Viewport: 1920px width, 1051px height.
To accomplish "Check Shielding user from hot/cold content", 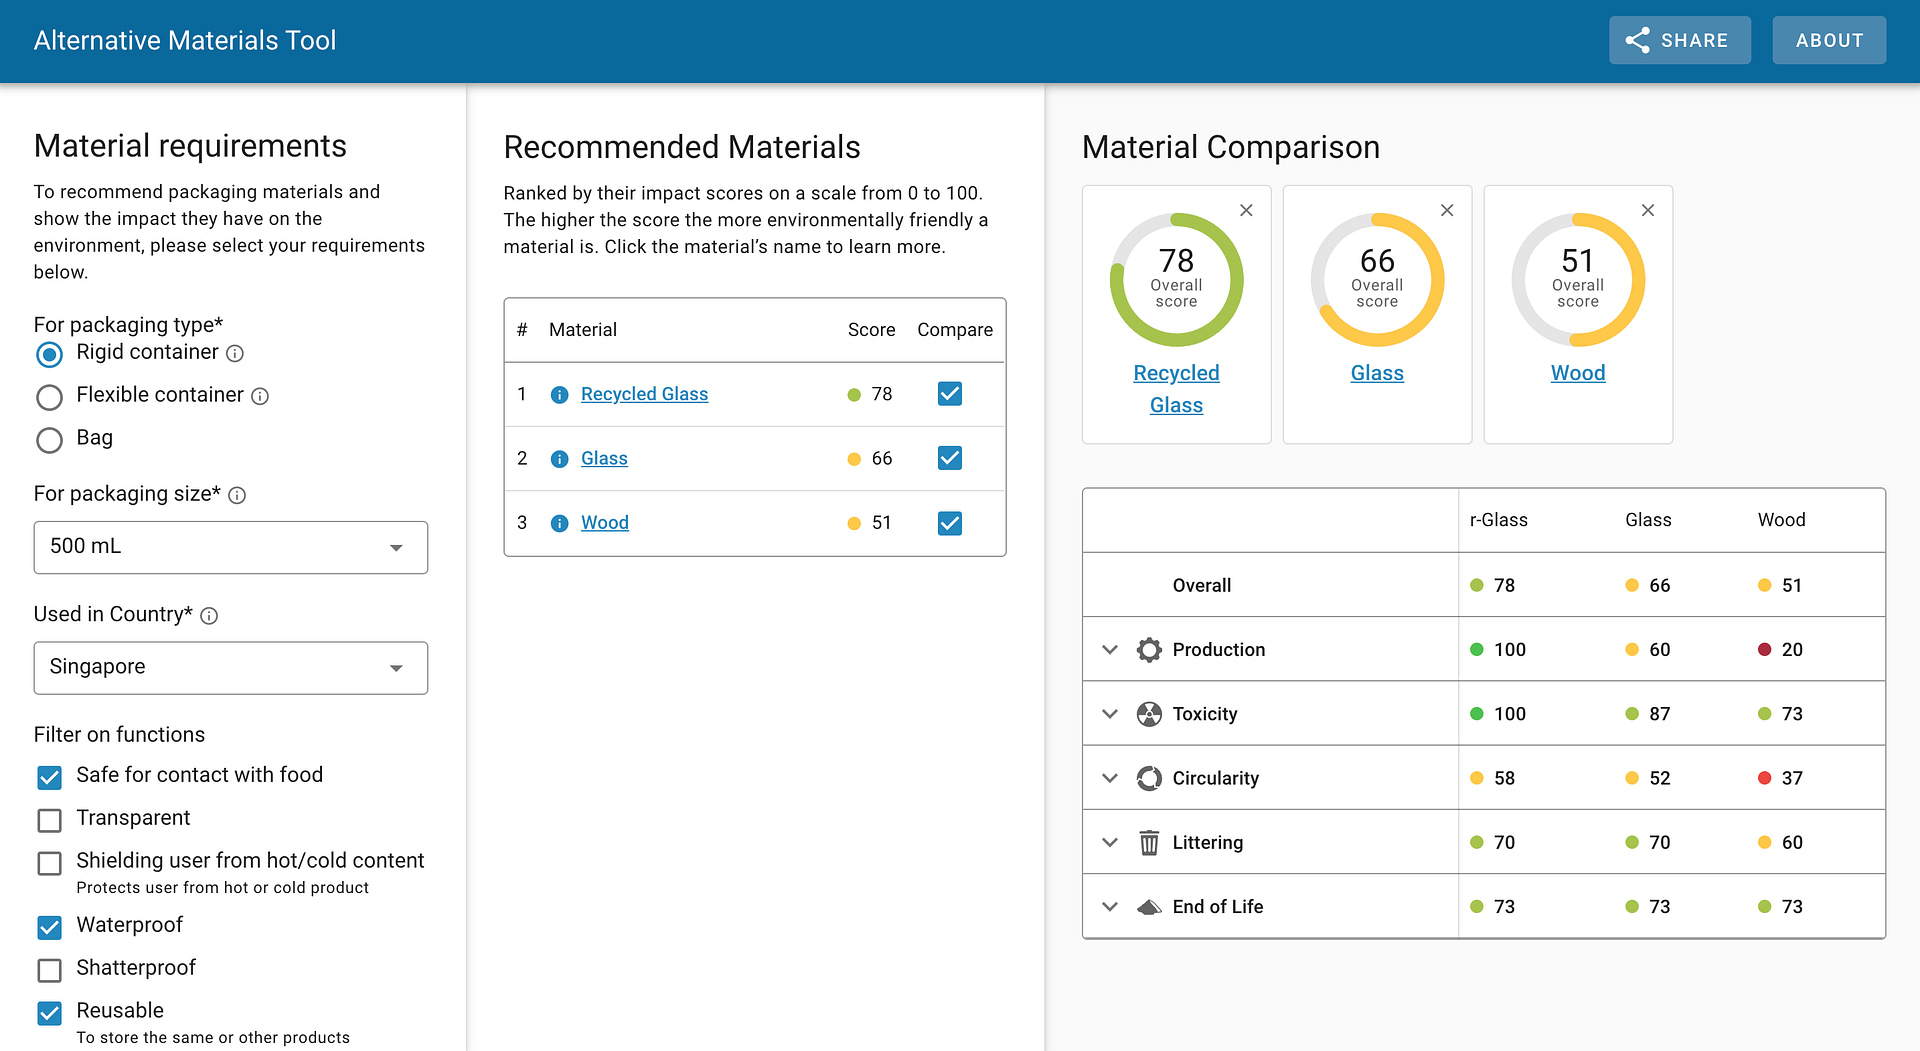I will point(49,863).
